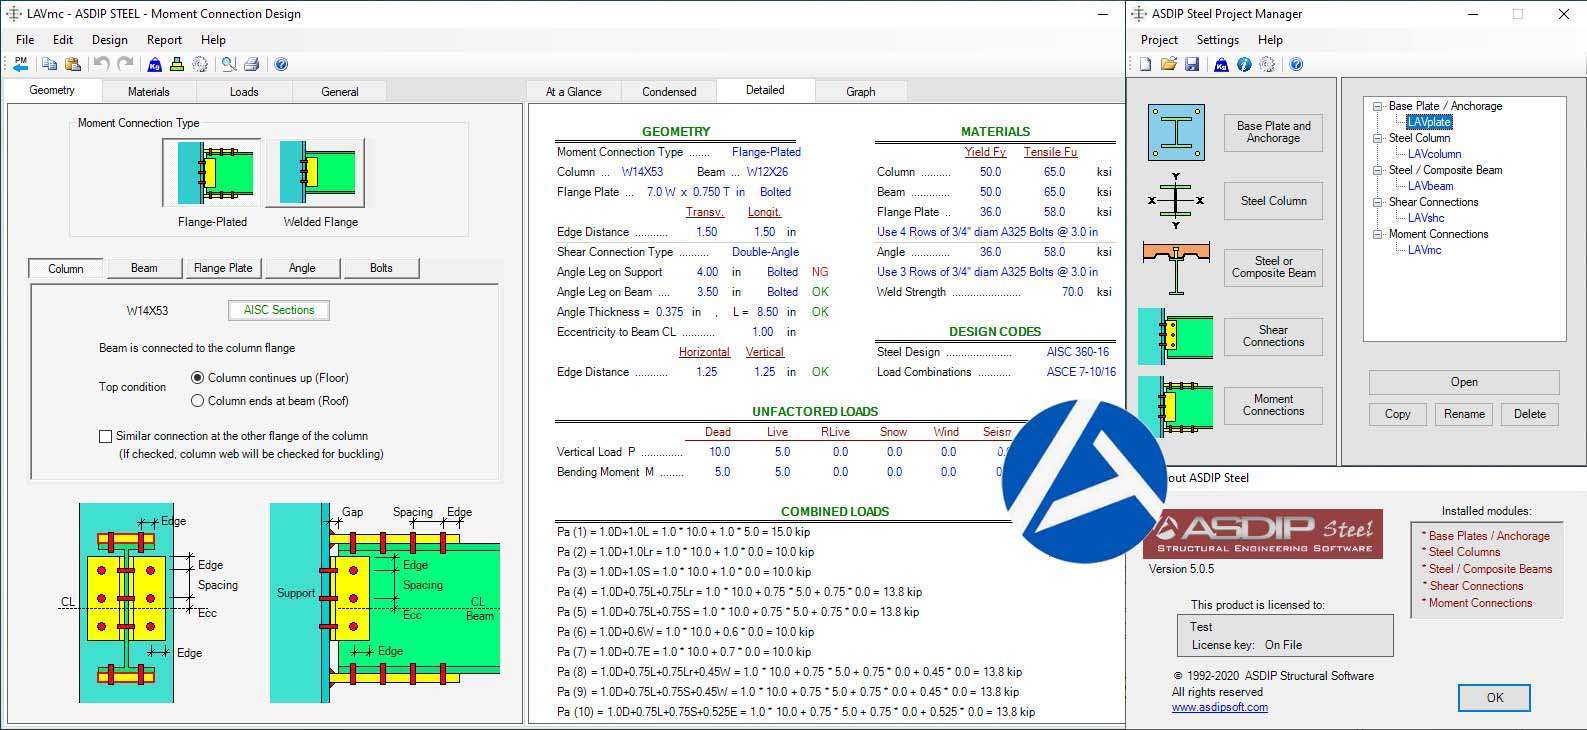The image size is (1587, 730).
Task: Click the Save floppy icon in Project Manager
Action: tap(1192, 64)
